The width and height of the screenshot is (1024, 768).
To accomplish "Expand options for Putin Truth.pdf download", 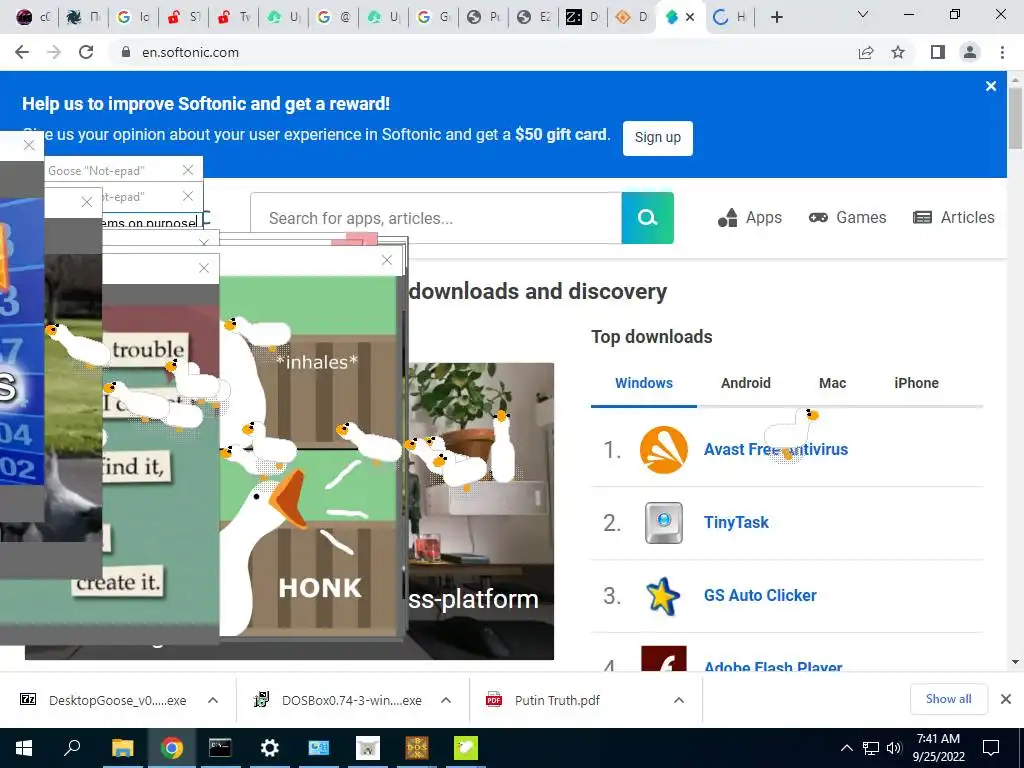I will click(679, 700).
